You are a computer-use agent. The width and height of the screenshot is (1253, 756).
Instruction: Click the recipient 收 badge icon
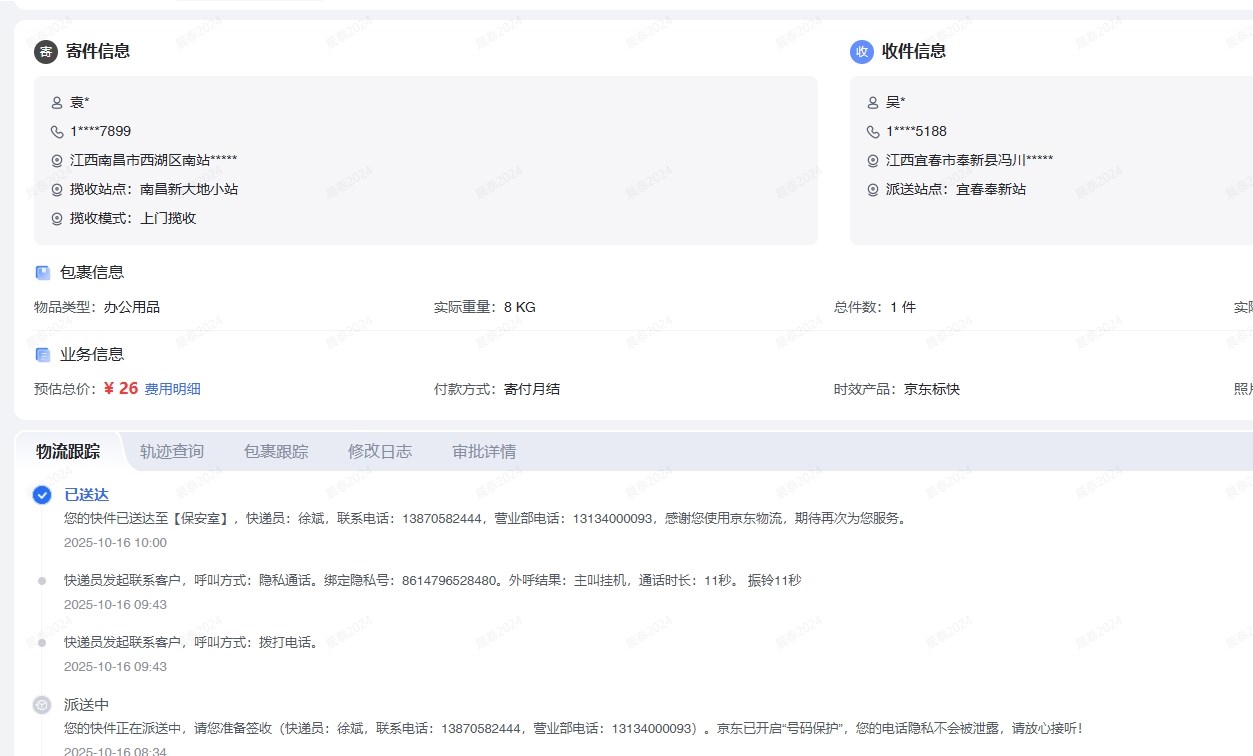click(862, 52)
